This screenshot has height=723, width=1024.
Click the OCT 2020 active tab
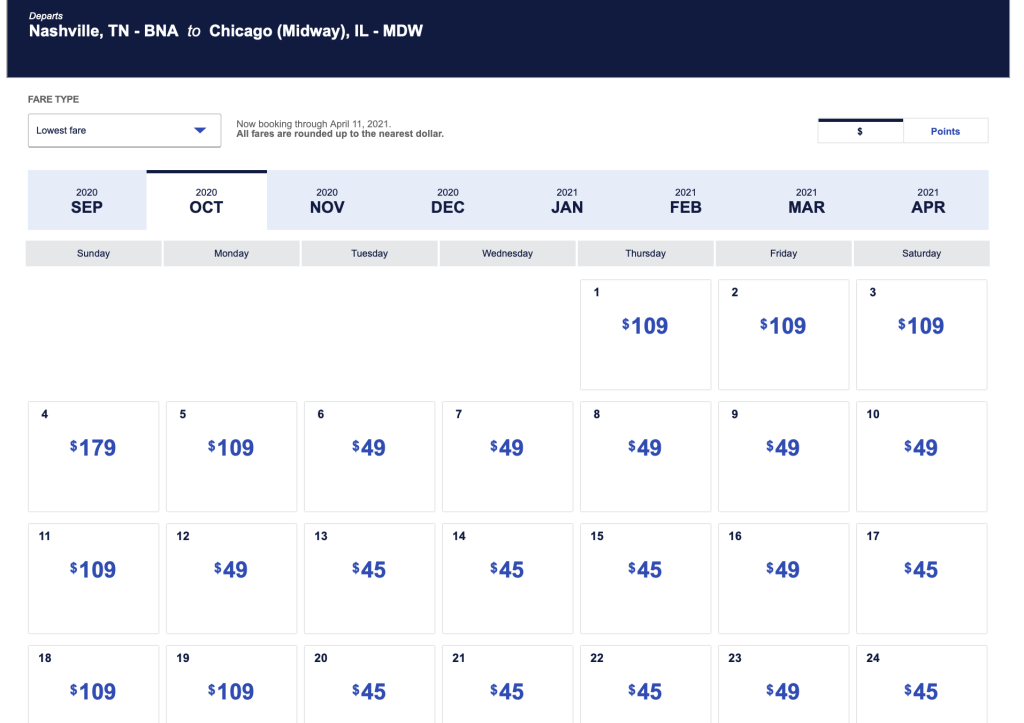tap(206, 201)
